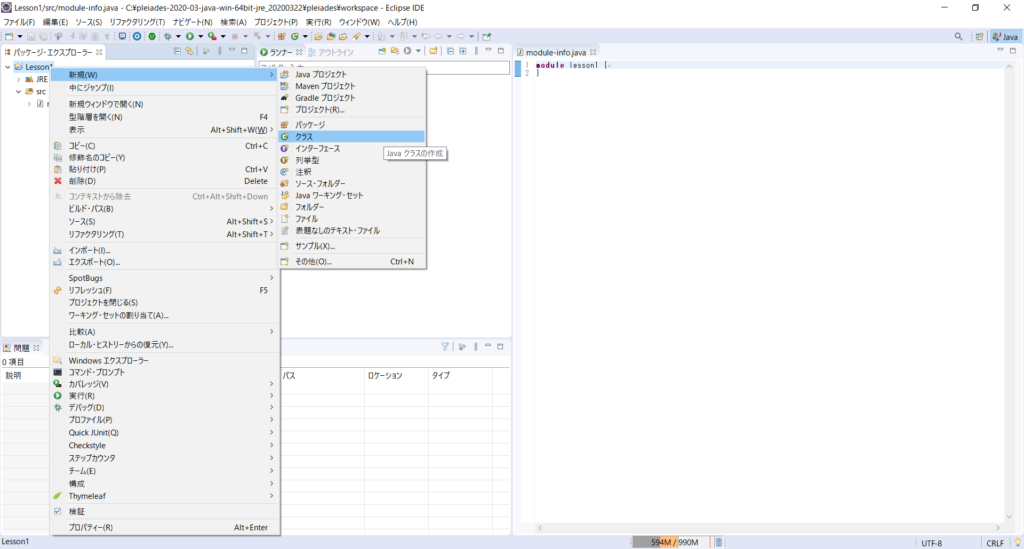
Task: Click New Java Package toolbar icon
Action: (282, 37)
